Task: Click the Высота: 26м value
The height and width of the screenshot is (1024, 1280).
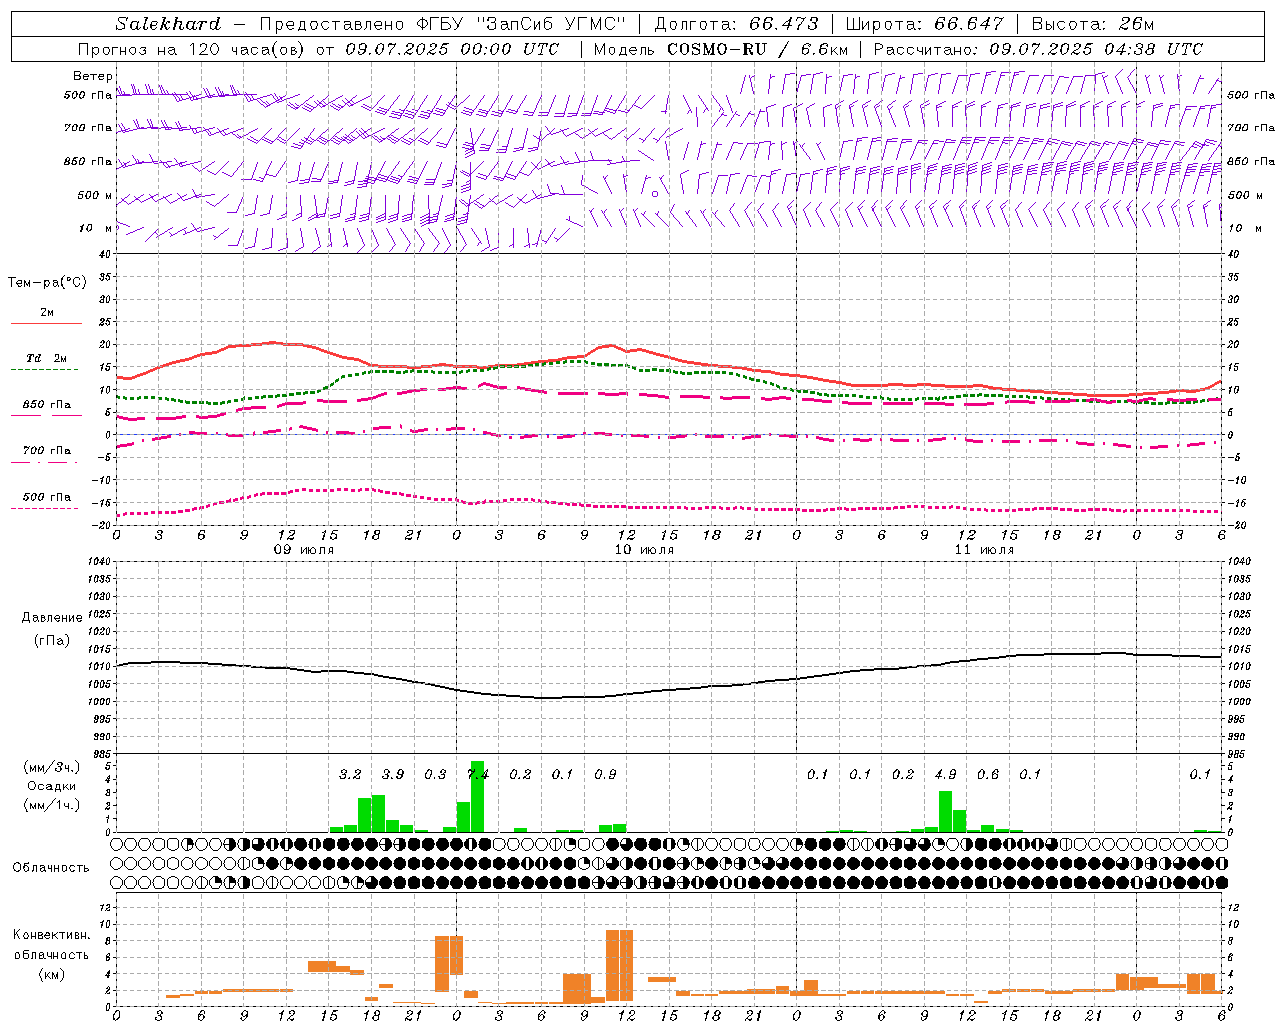Action: coord(1093,24)
